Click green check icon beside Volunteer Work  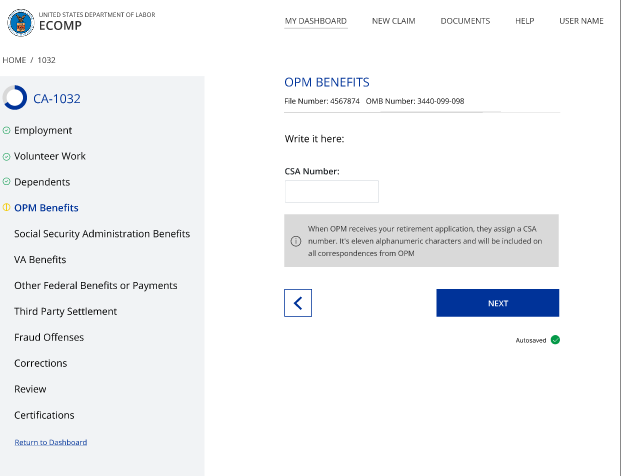[x=6, y=156]
